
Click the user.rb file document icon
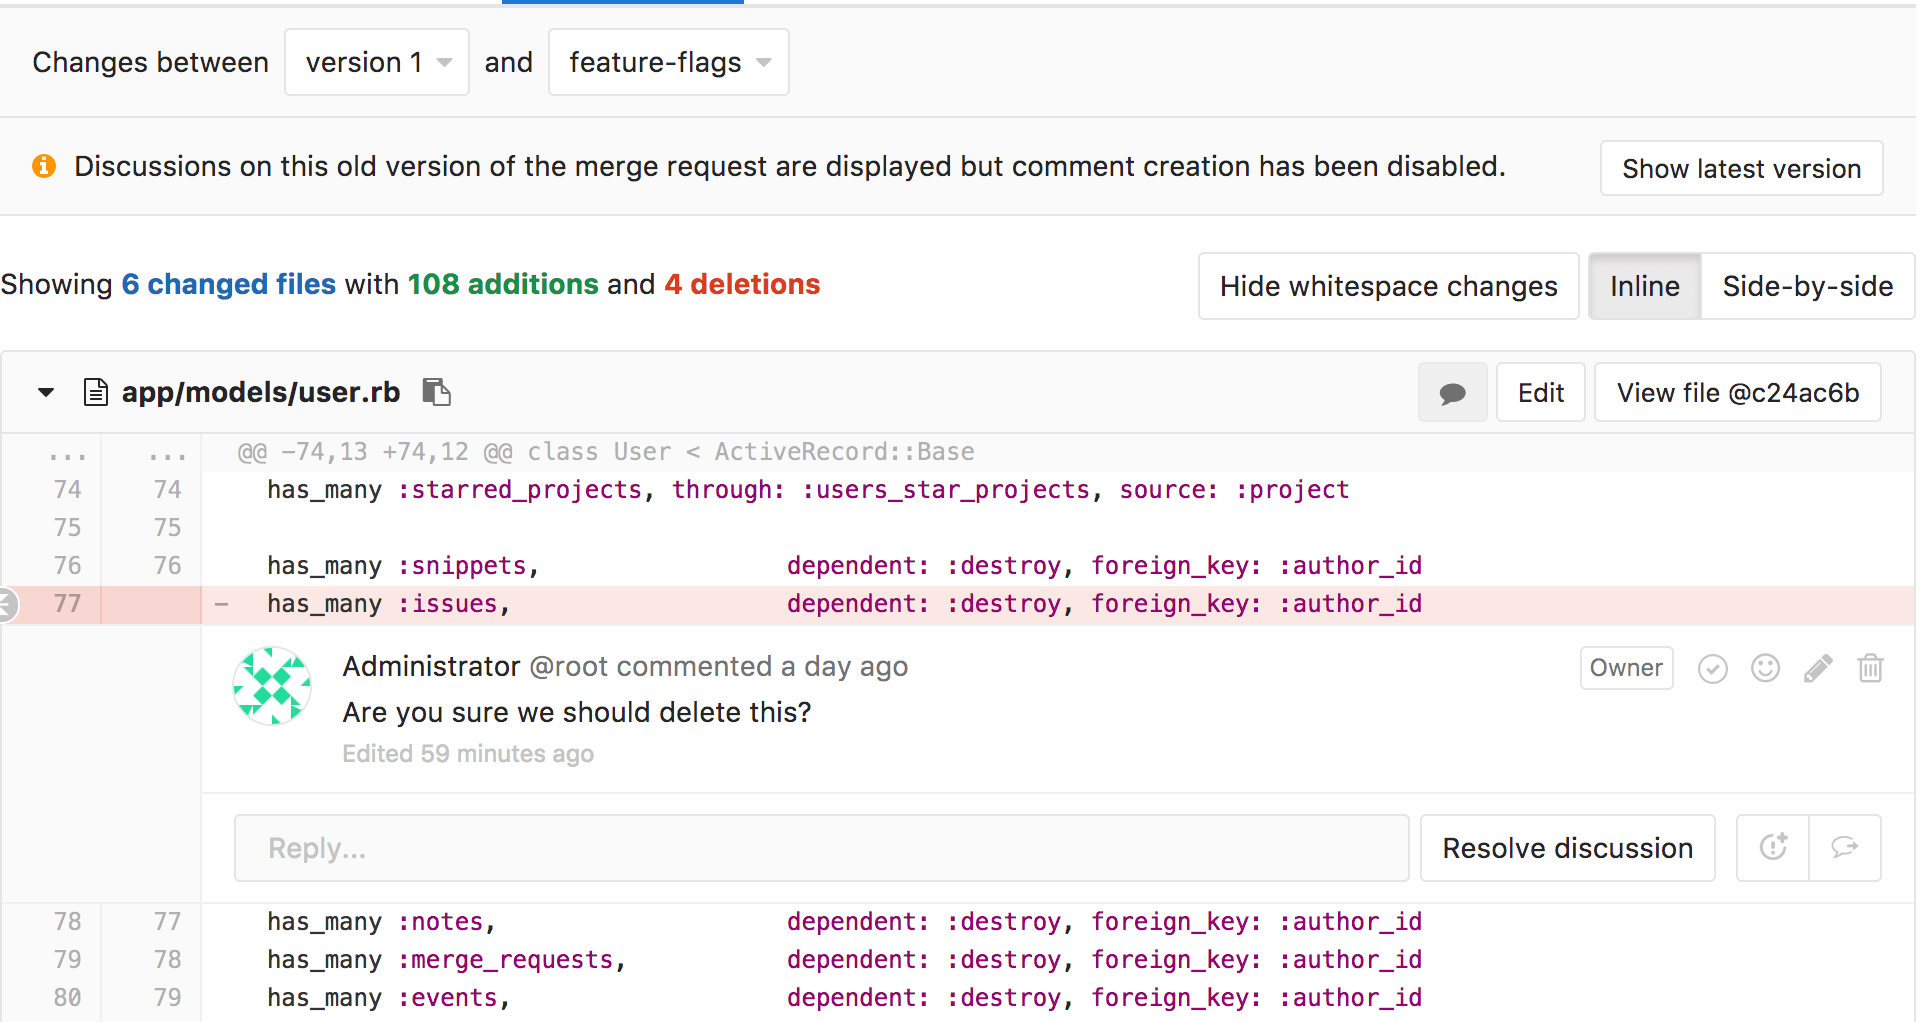pyautogui.click(x=96, y=392)
